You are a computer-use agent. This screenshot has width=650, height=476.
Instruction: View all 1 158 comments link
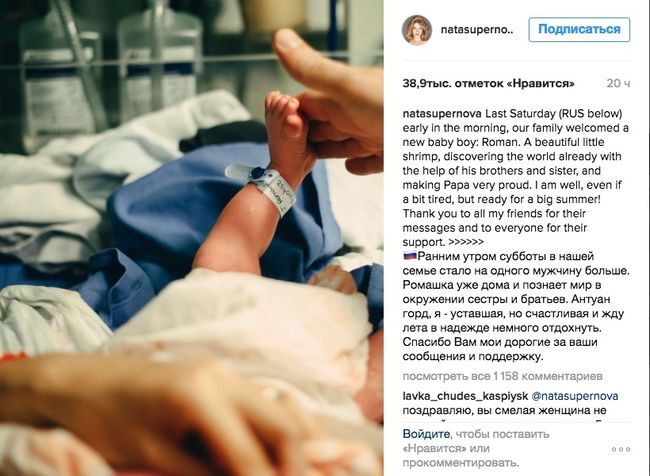tap(502, 376)
